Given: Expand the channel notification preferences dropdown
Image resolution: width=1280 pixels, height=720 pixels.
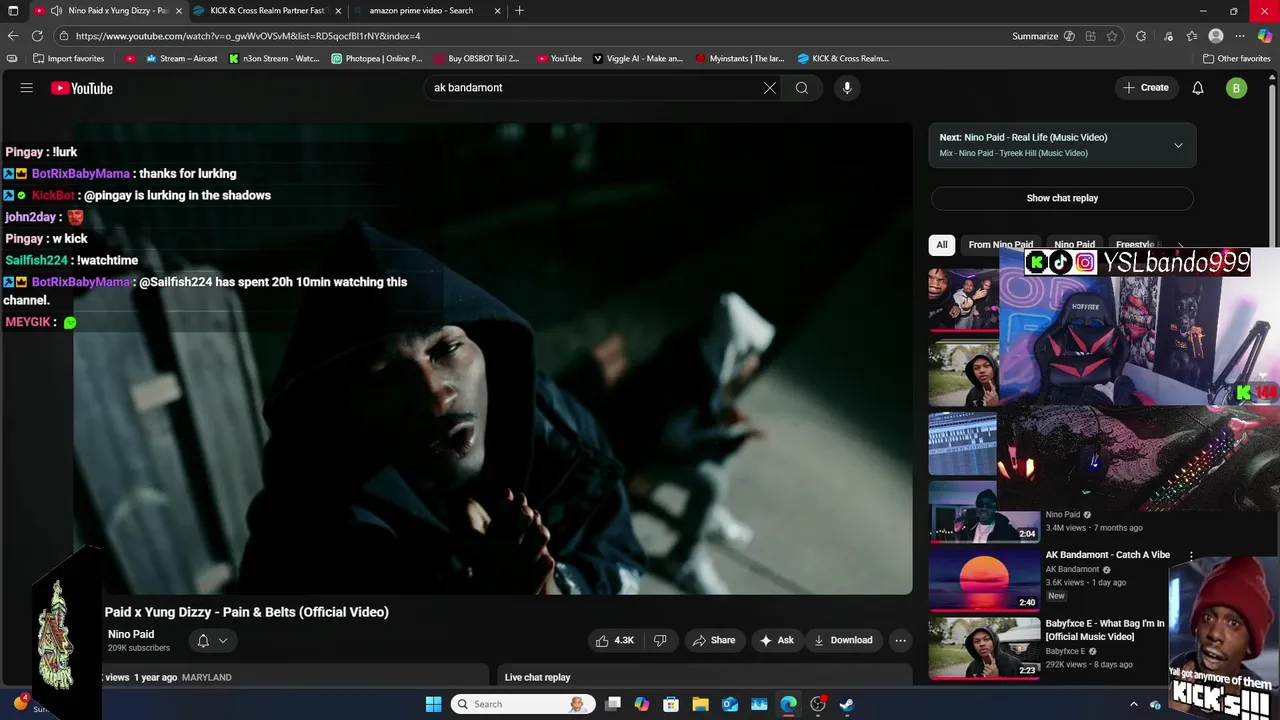Looking at the screenshot, I should (223, 640).
